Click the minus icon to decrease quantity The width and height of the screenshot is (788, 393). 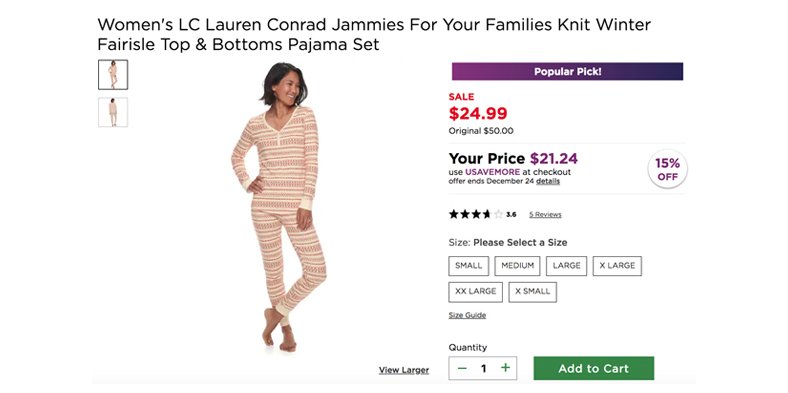click(462, 368)
